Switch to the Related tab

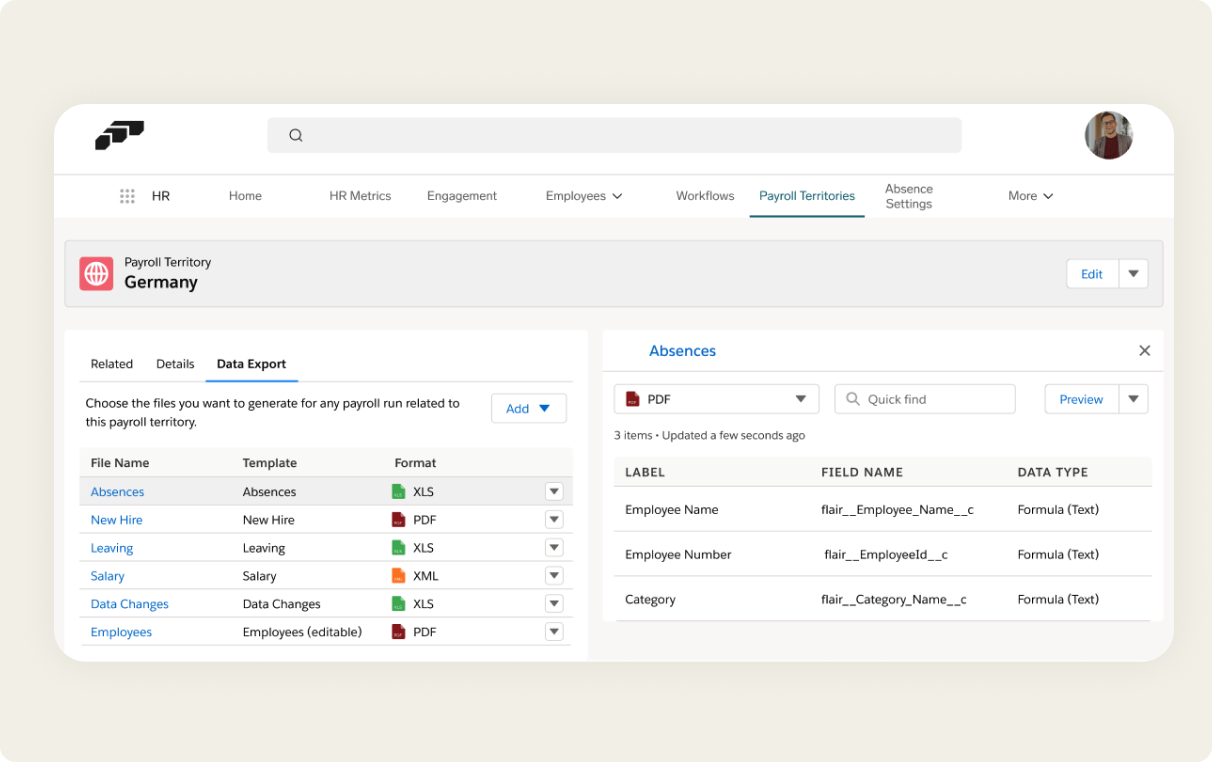(x=112, y=364)
